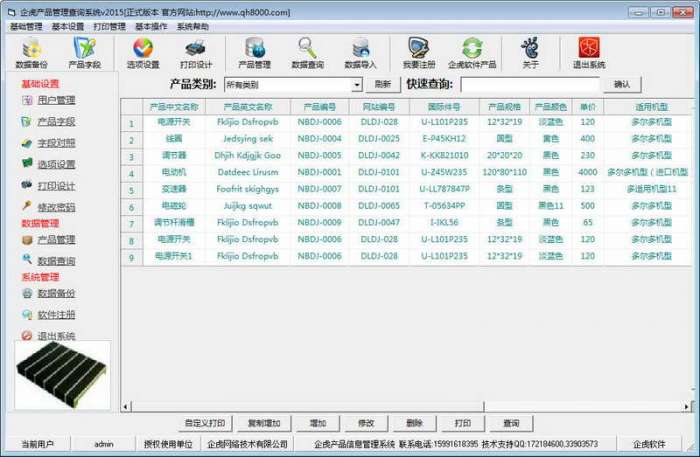Click sidebar 打印设计 icon
The width and height of the screenshot is (700, 457).
click(x=27, y=185)
